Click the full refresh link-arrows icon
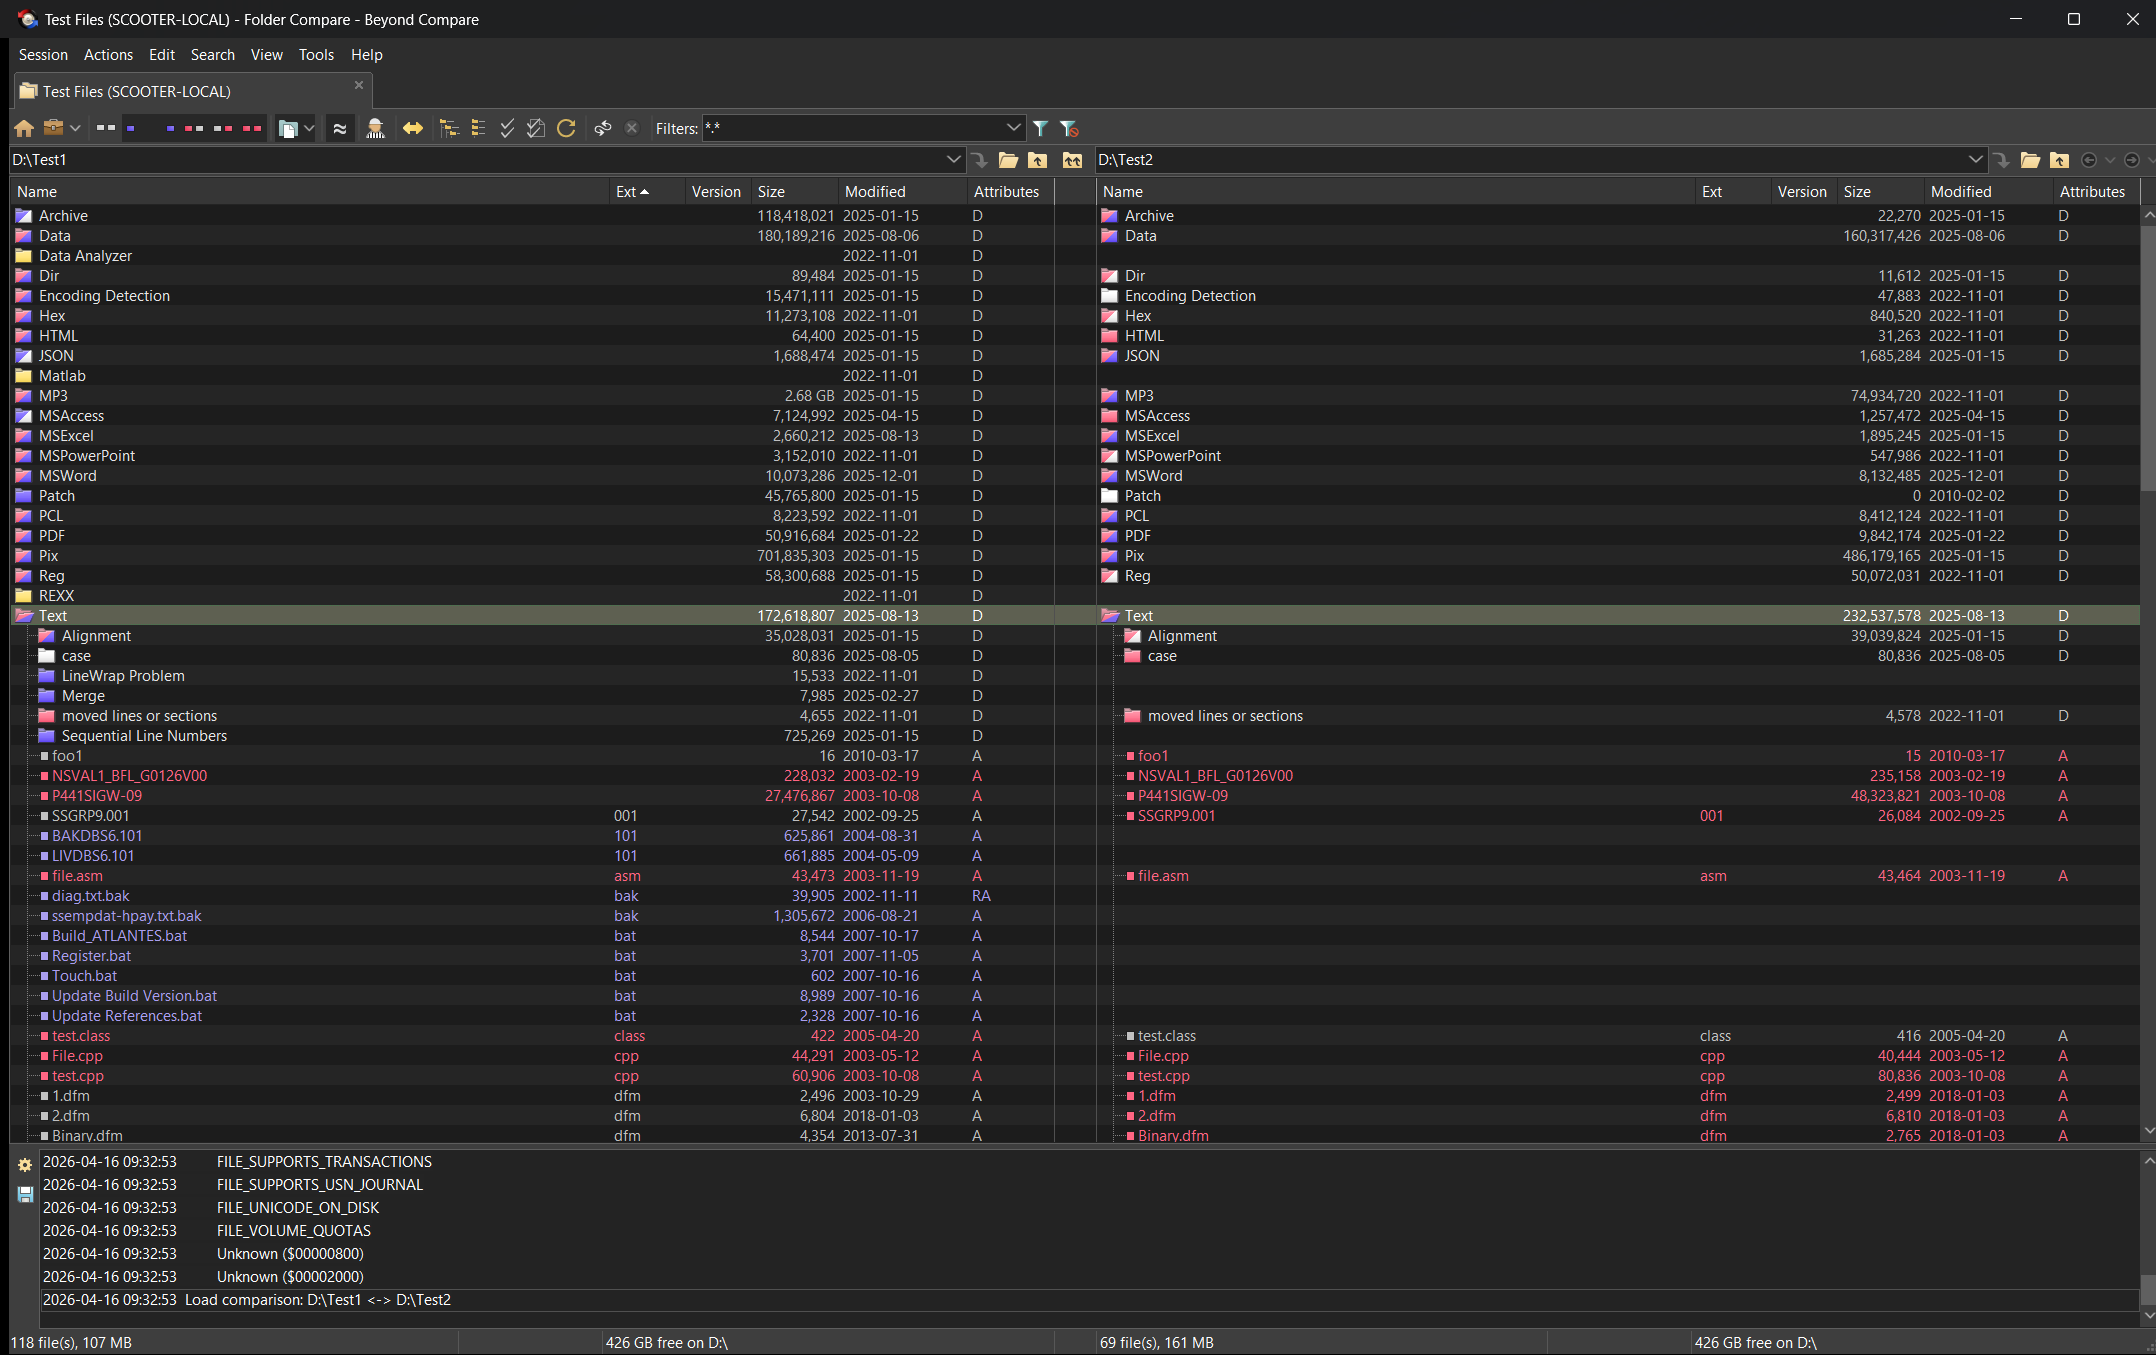Viewport: 2156px width, 1355px height. pyautogui.click(x=602, y=128)
